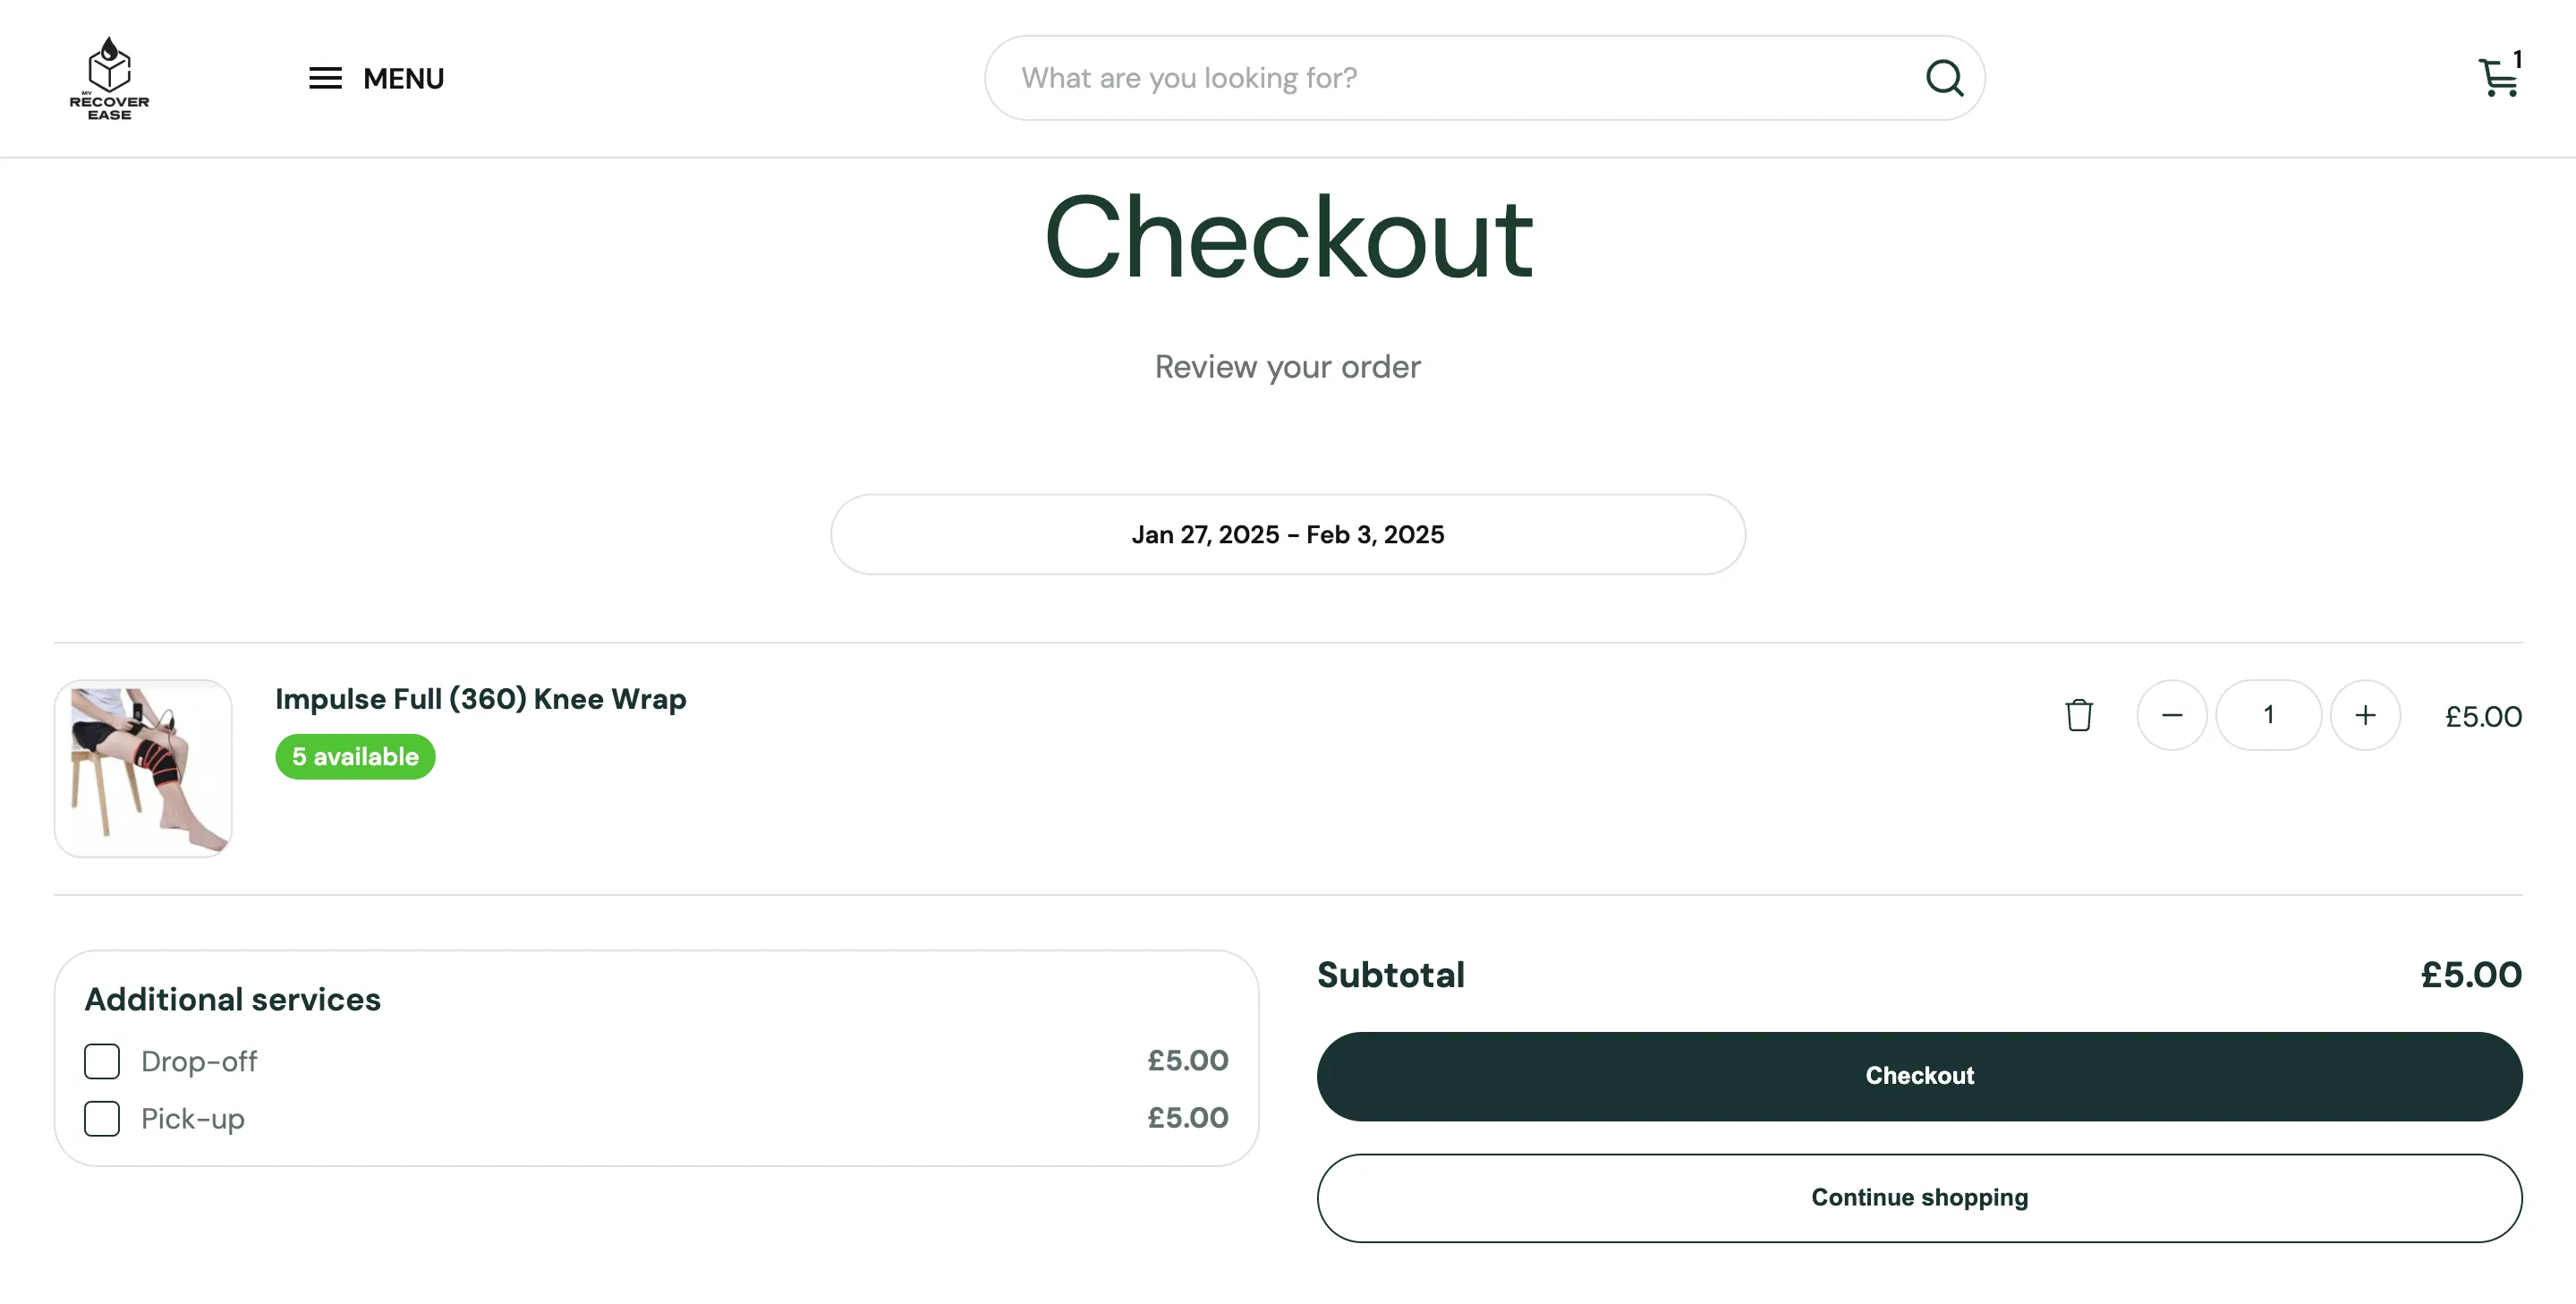Click the green '5 available' badge
The height and width of the screenshot is (1304, 2576).
pyautogui.click(x=355, y=757)
